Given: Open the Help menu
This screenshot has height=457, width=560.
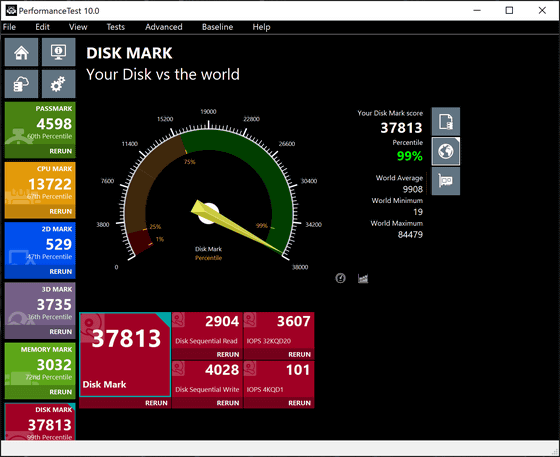Looking at the screenshot, I should [261, 27].
